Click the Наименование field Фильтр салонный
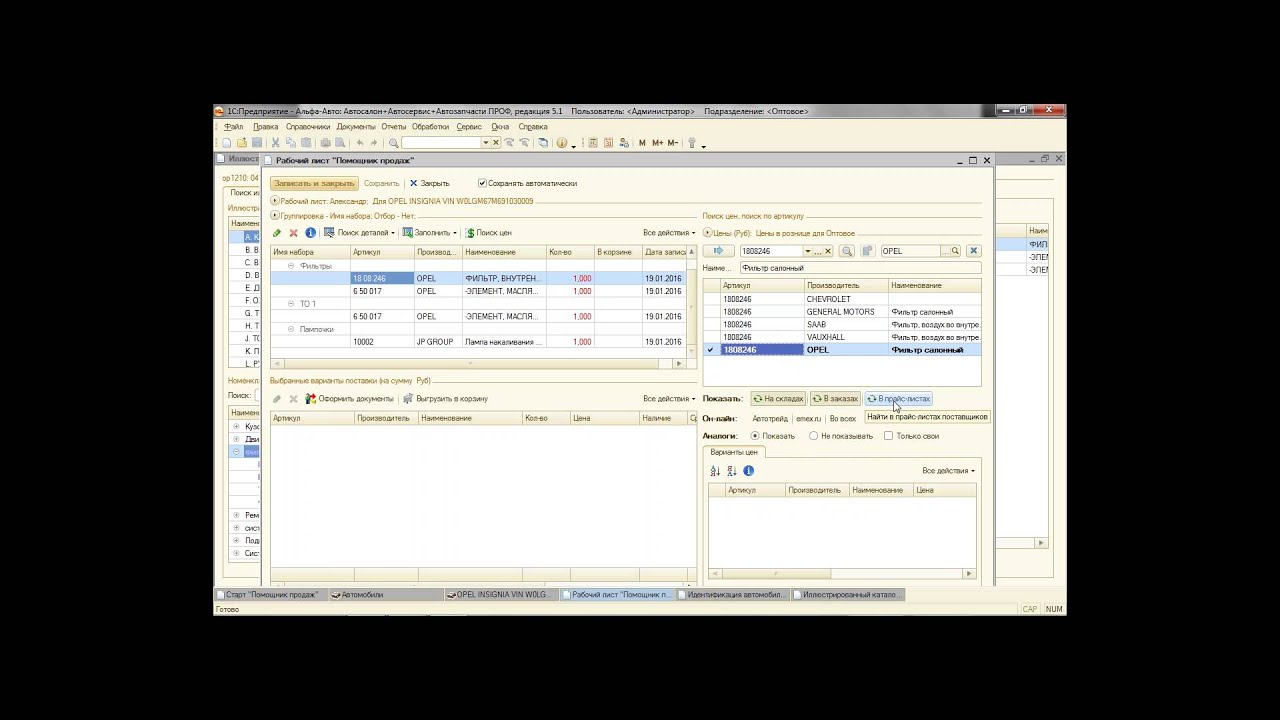This screenshot has height=720, width=1280. click(860, 268)
